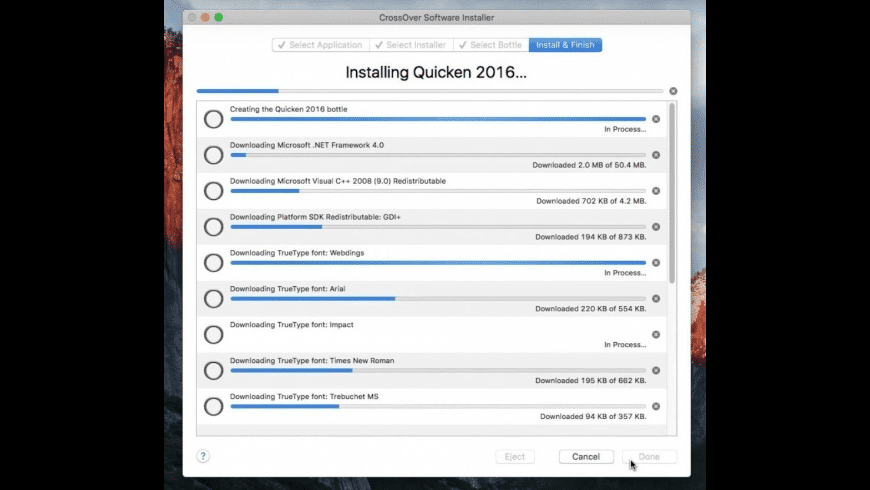The width and height of the screenshot is (870, 490).
Task: Click status circle for Impact font
Action: click(x=213, y=335)
